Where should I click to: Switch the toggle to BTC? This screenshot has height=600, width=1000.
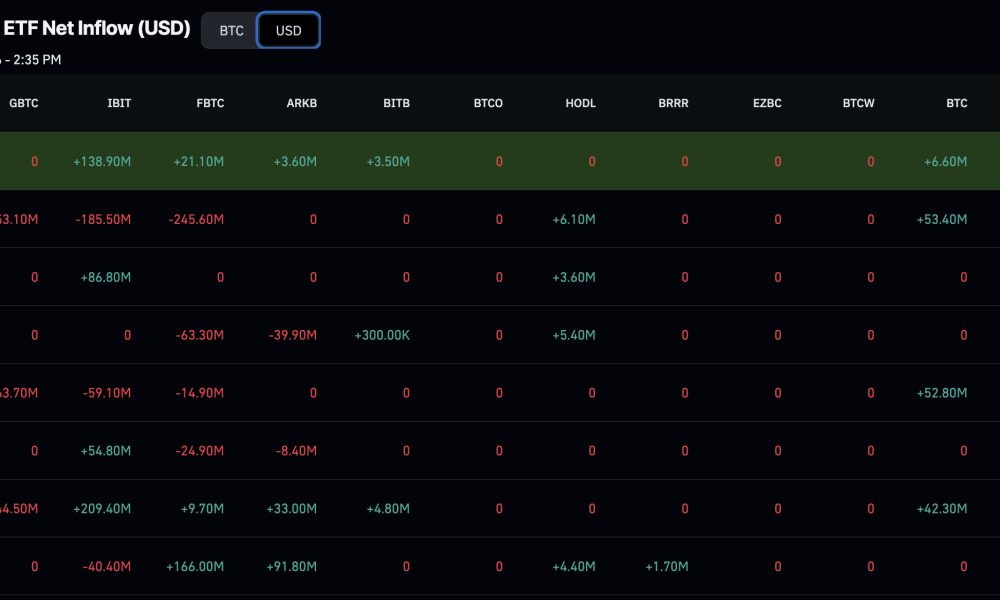[x=231, y=31]
